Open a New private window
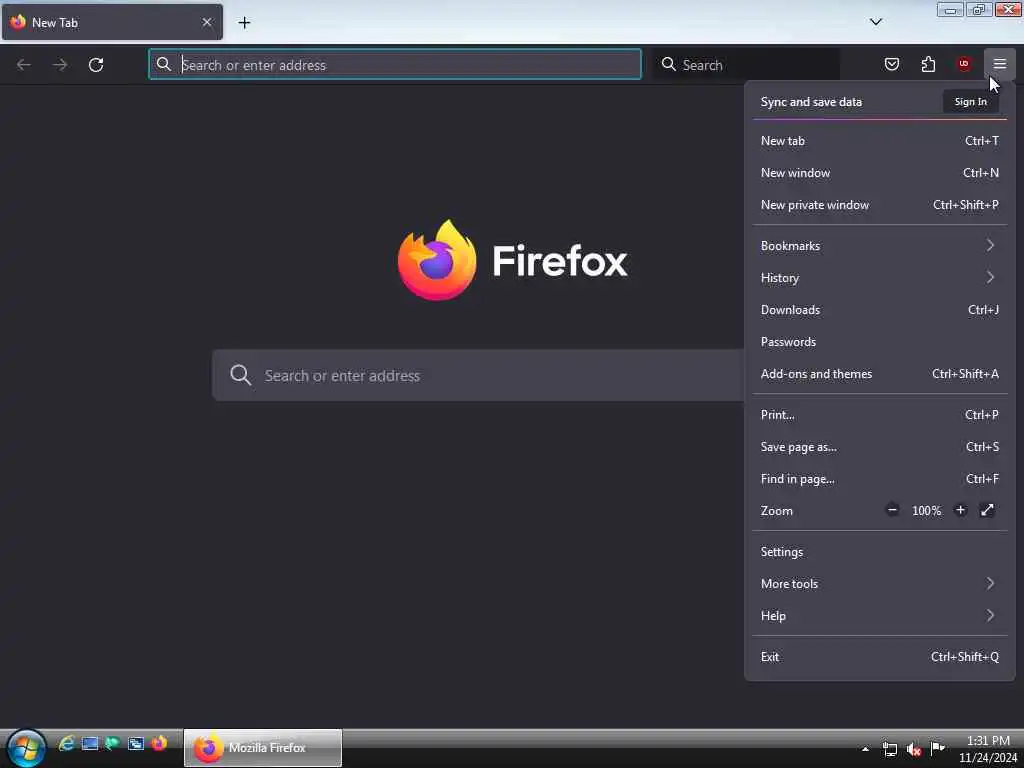1024x768 pixels. click(880, 204)
